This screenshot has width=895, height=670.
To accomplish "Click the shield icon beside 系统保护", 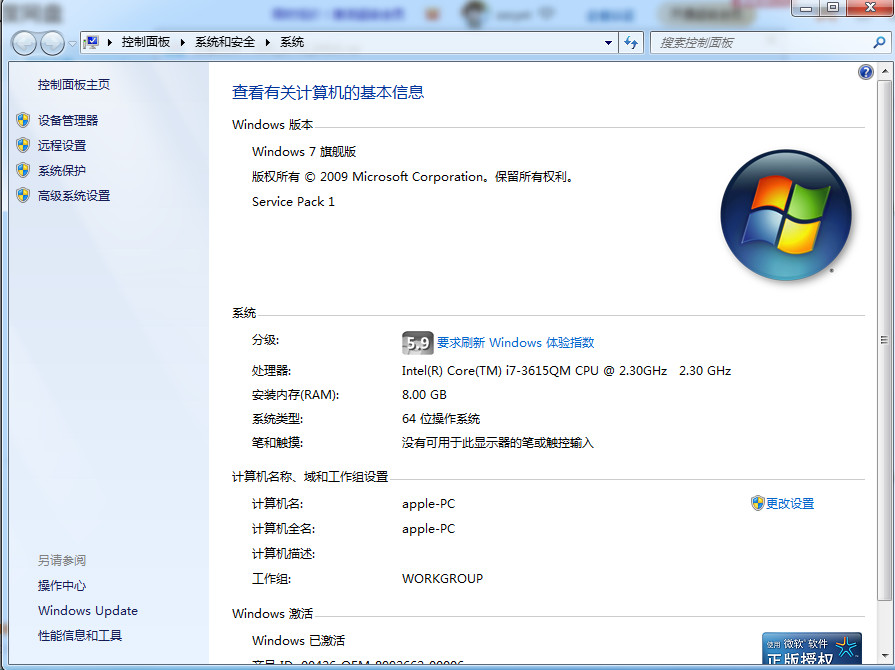I will [23, 170].
